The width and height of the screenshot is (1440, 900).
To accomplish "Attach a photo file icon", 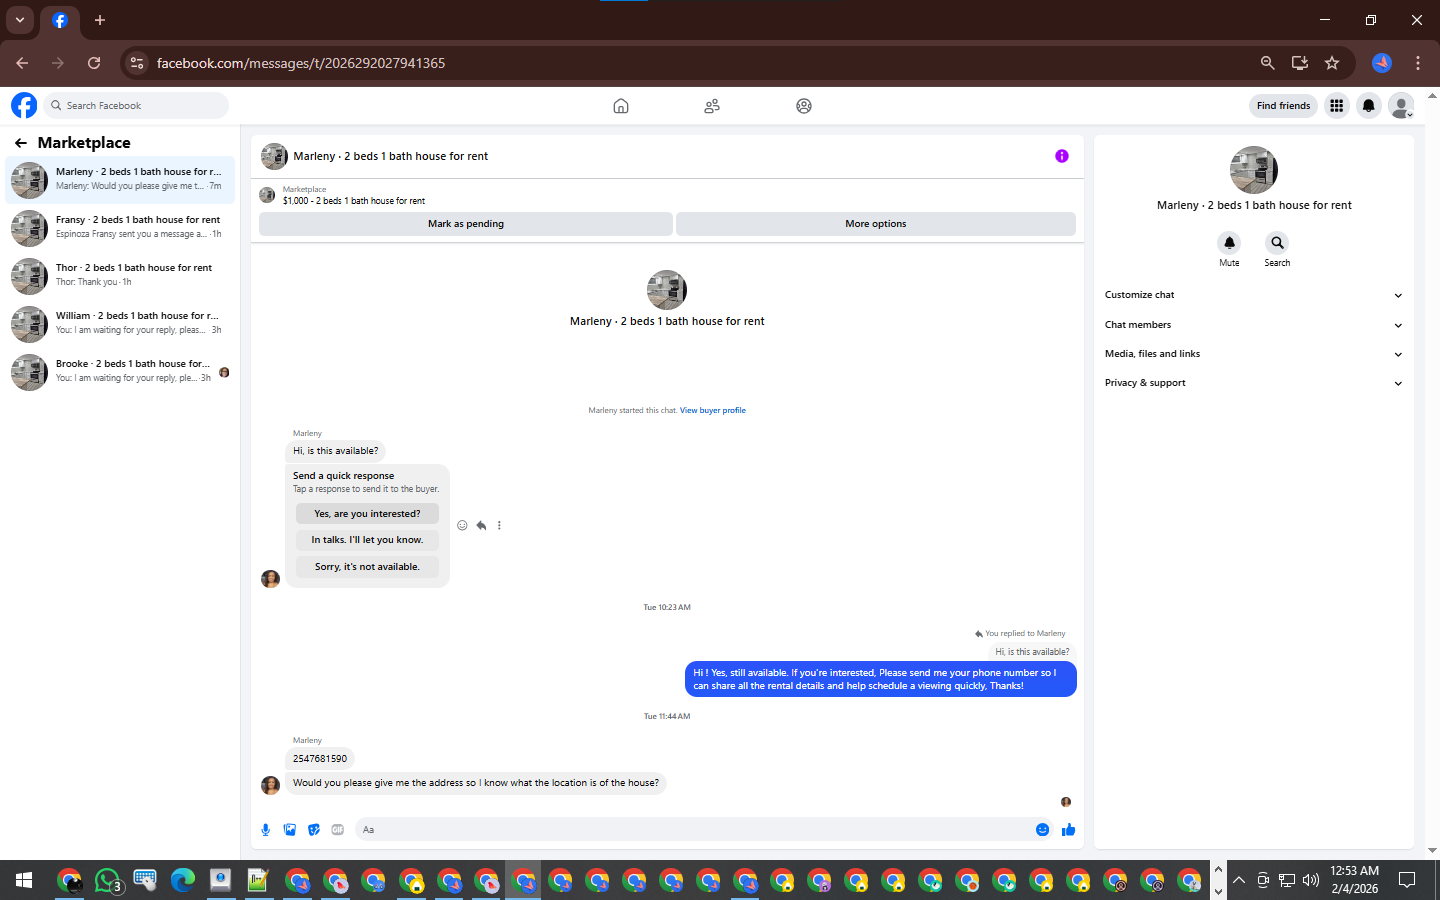I will [x=290, y=830].
